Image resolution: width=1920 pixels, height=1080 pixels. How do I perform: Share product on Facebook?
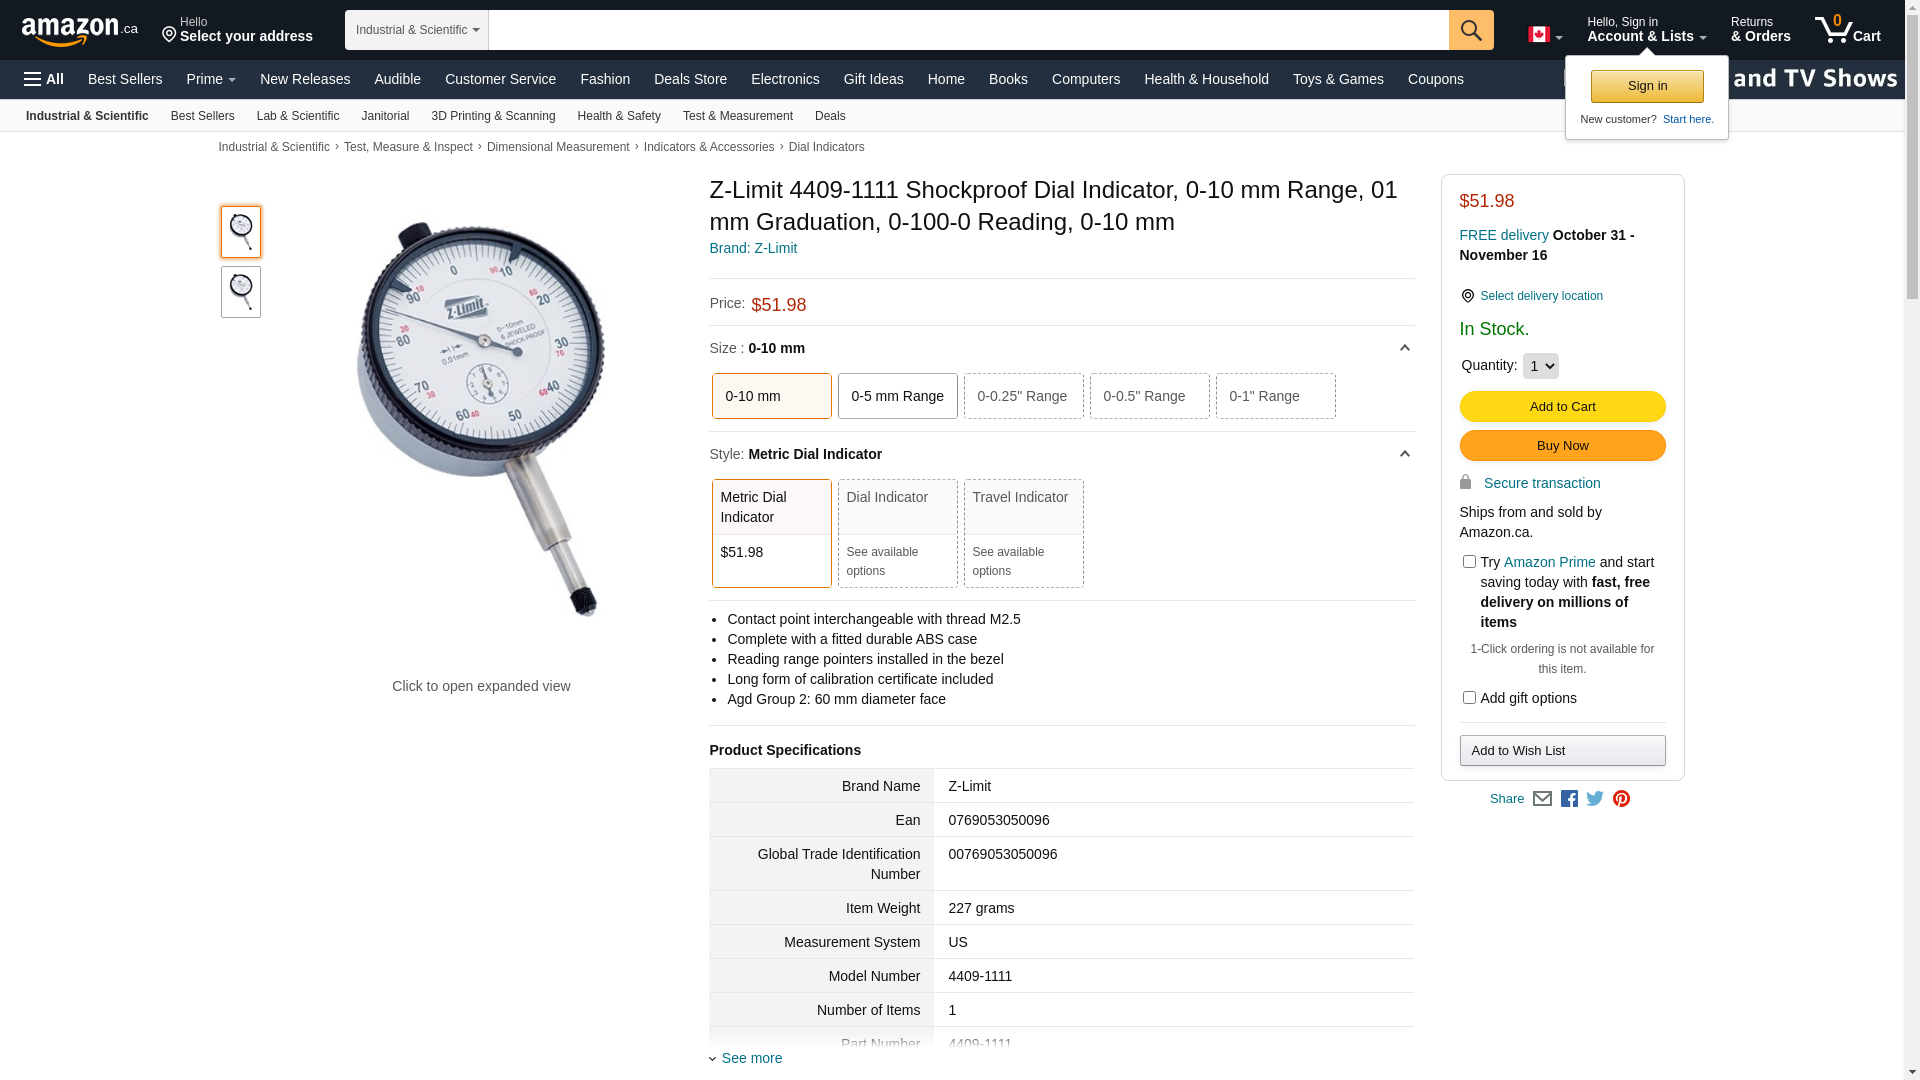(1569, 799)
